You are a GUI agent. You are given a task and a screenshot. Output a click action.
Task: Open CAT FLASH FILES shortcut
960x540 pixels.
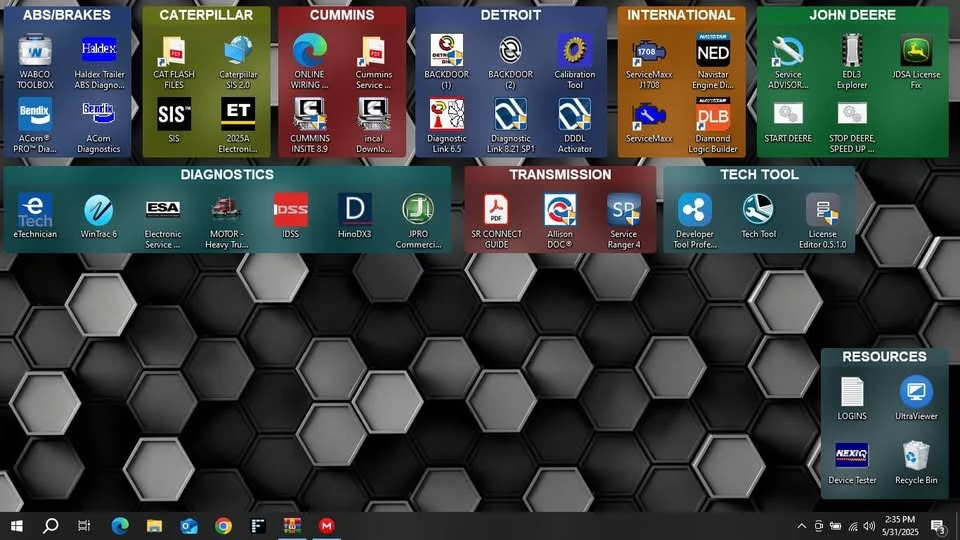tap(174, 62)
